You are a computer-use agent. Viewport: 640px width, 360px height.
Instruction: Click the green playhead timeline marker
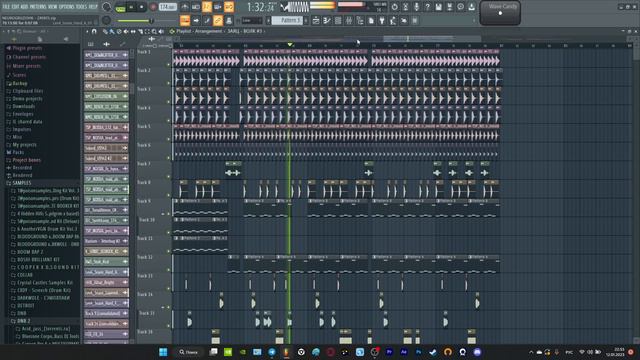coord(290,44)
